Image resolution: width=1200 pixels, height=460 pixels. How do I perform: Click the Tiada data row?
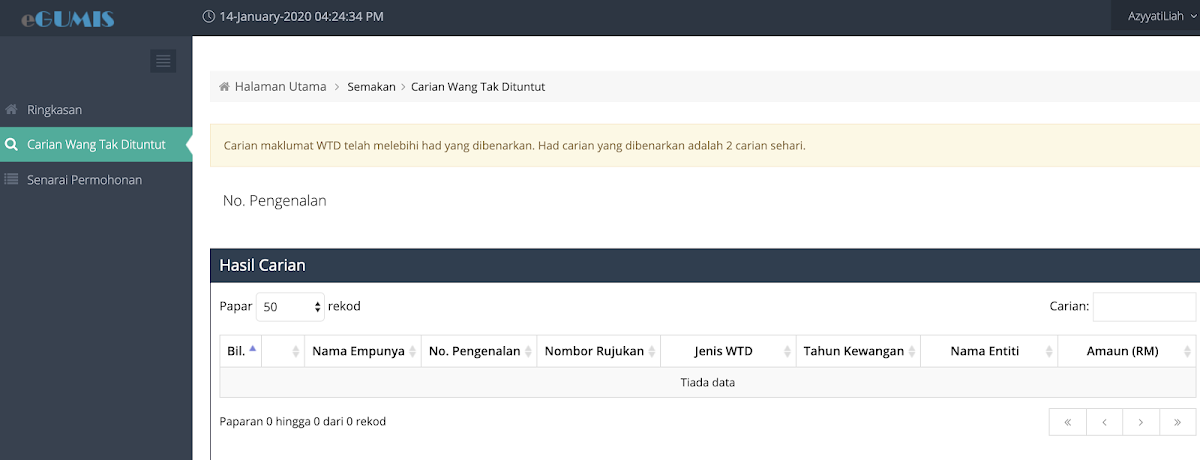tap(708, 382)
